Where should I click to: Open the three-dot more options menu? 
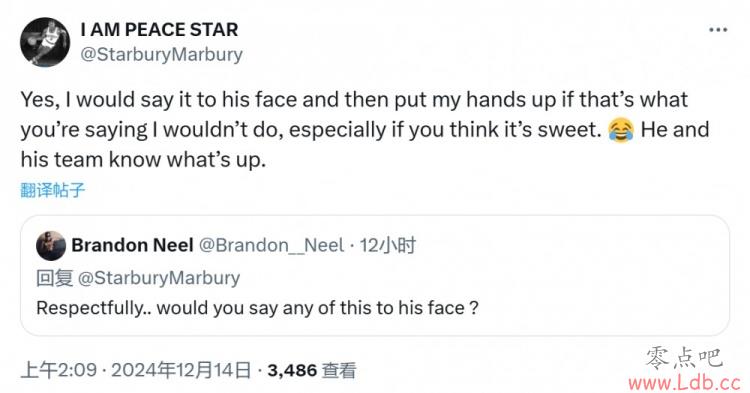[718, 30]
